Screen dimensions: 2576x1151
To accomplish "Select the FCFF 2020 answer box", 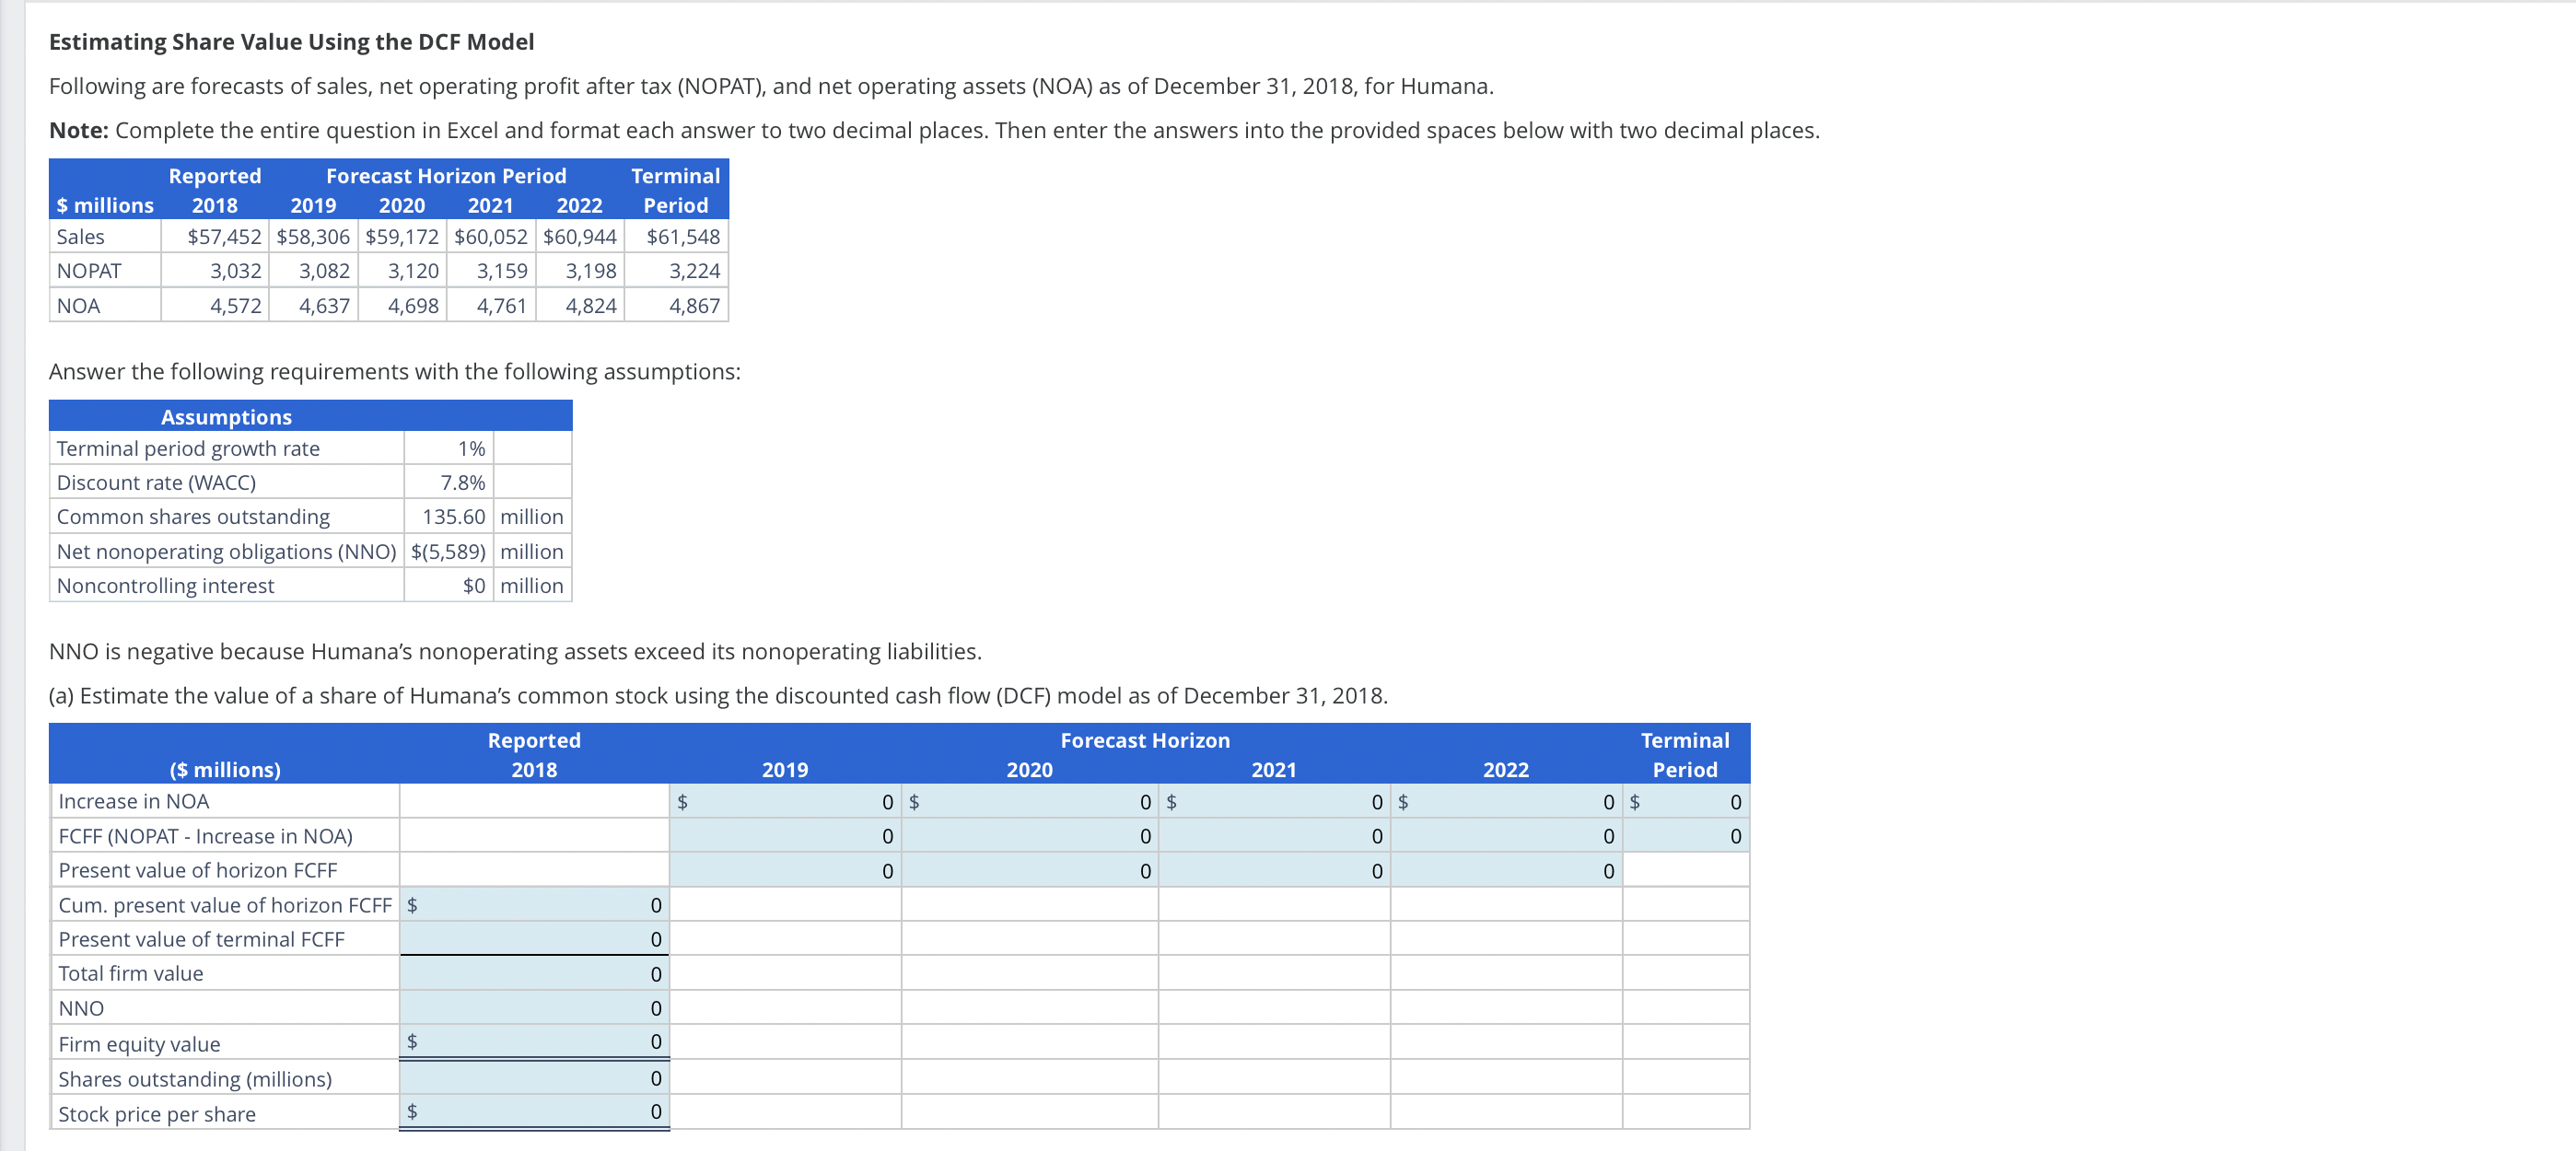I will coord(1030,835).
